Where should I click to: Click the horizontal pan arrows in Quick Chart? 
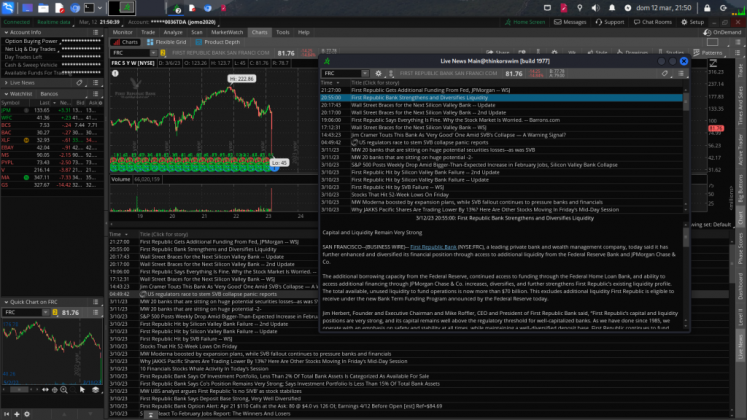(x=45, y=390)
